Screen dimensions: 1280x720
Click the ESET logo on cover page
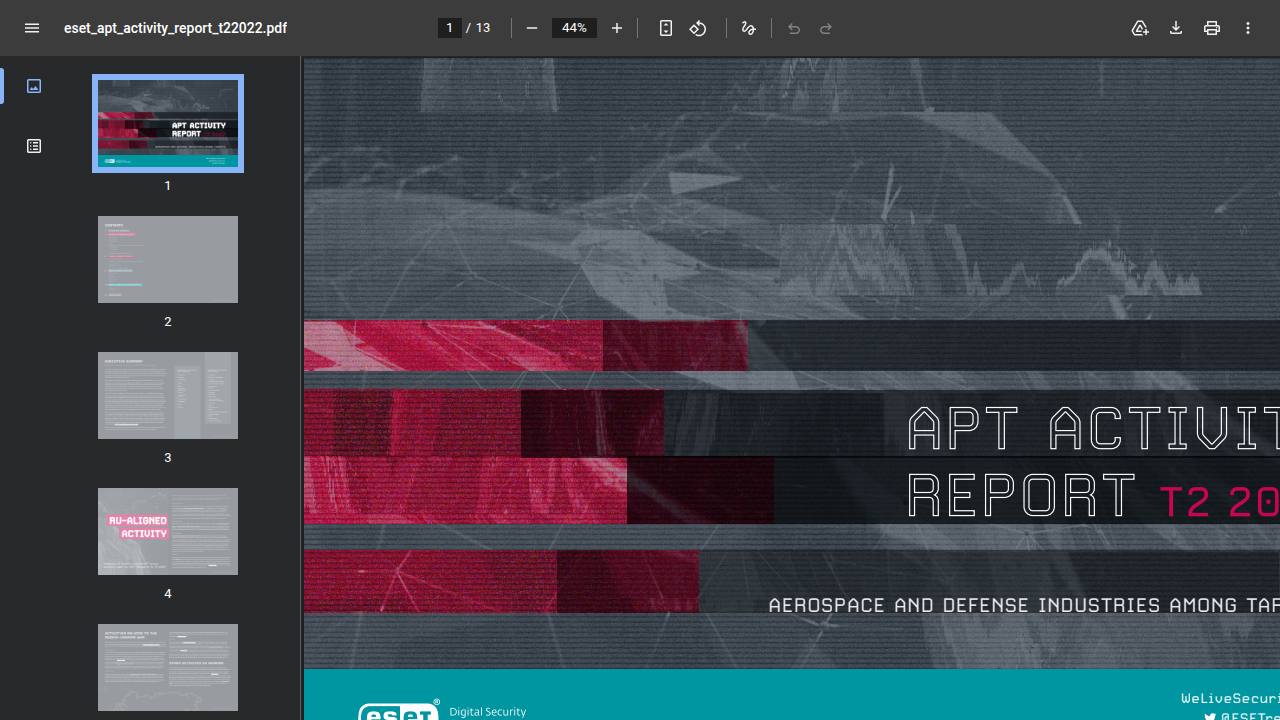398,710
